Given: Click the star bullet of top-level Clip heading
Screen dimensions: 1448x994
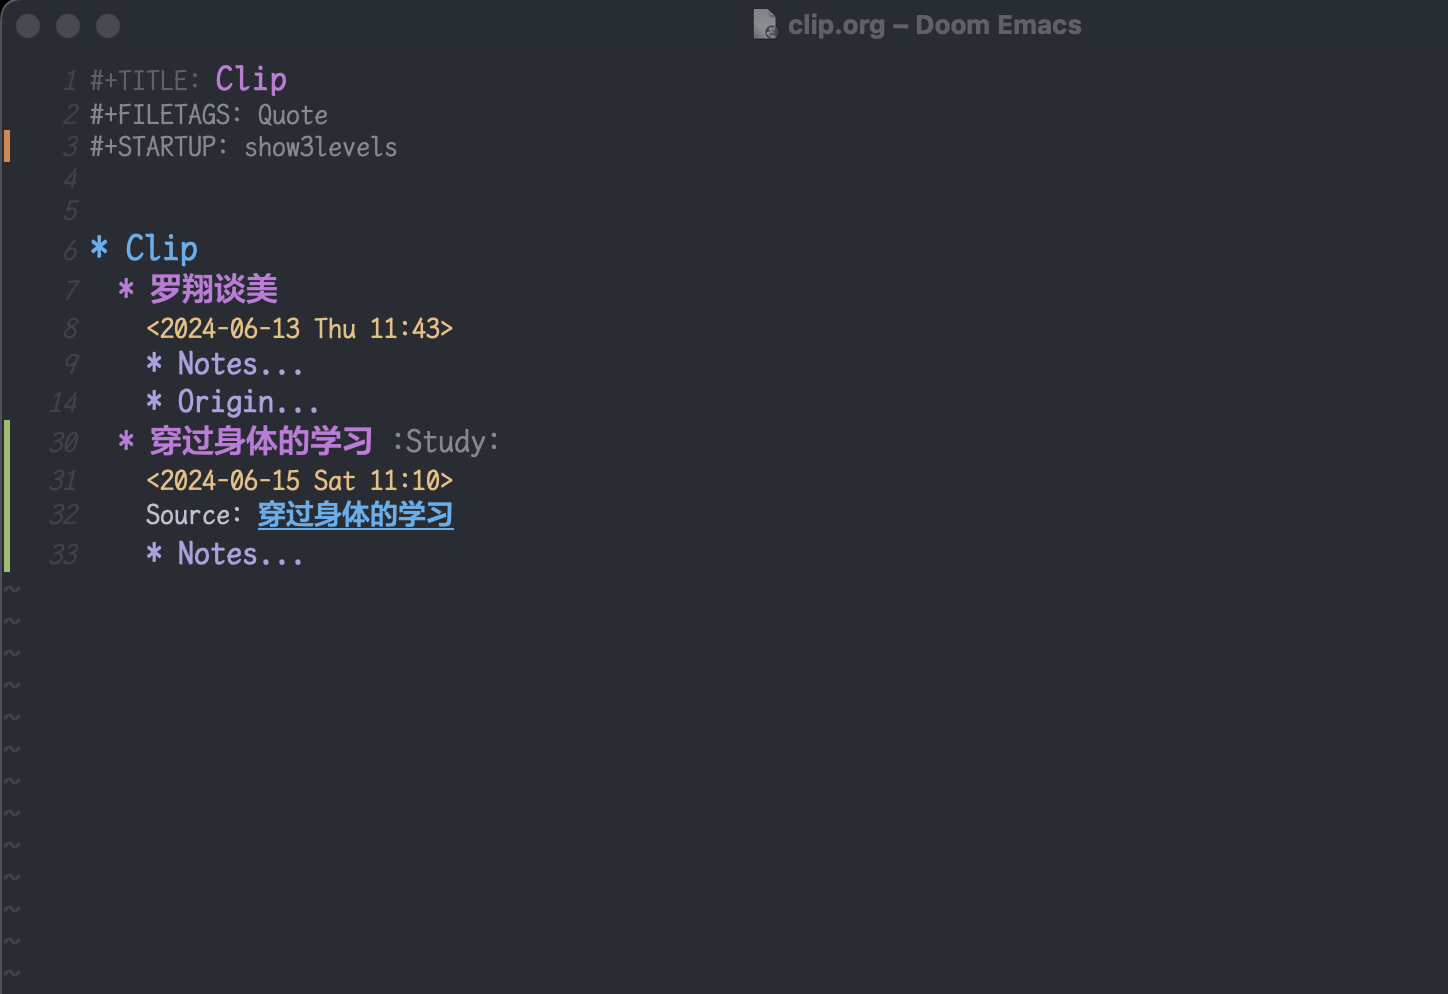Looking at the screenshot, I should [99, 247].
